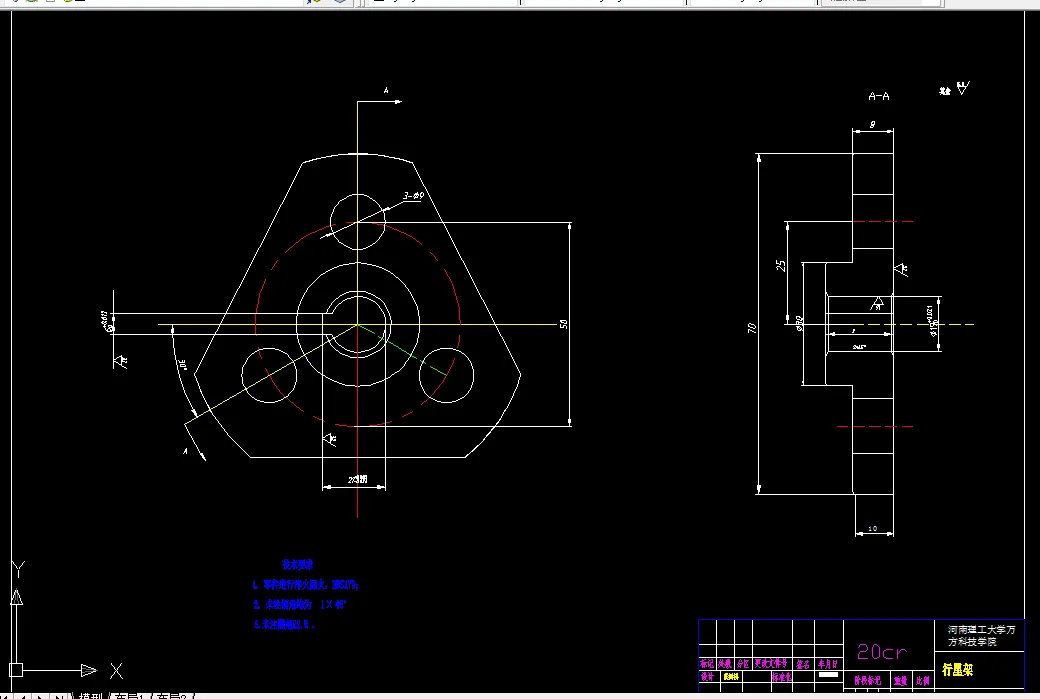This screenshot has height=699, width=1040.
Task: Select the "行星架" part name text
Action: click(x=957, y=670)
